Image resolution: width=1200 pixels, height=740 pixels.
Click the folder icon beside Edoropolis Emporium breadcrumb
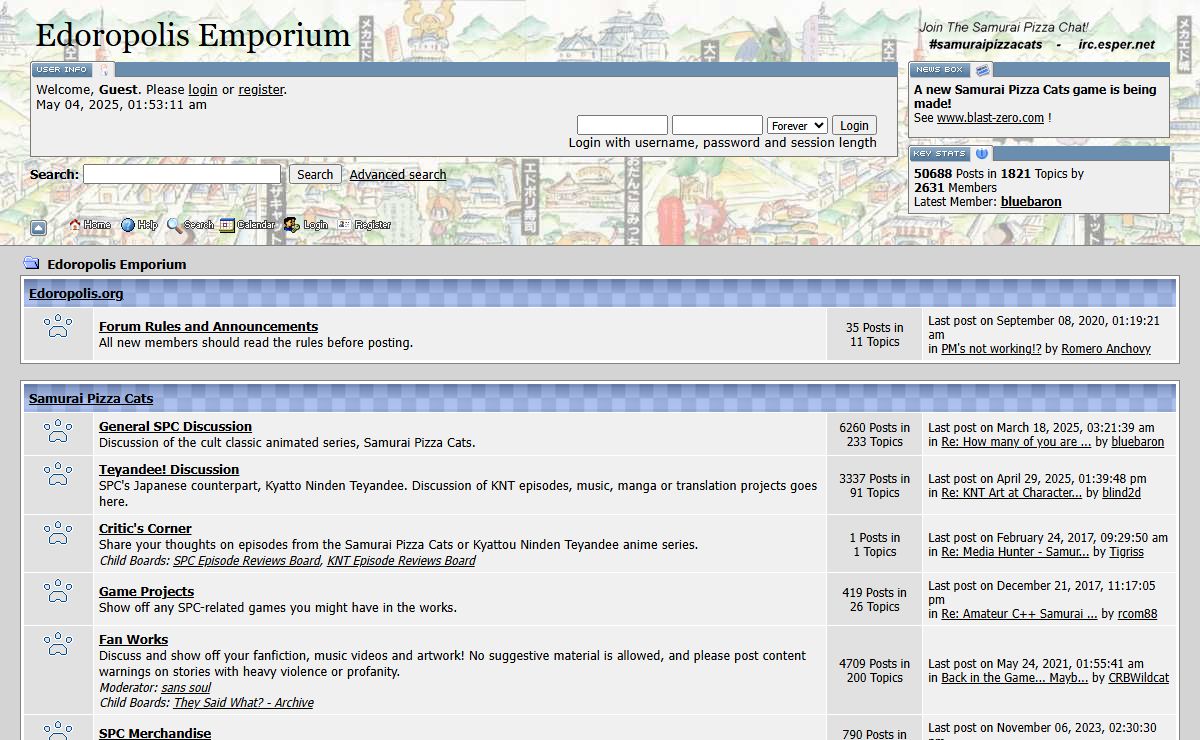click(31, 263)
